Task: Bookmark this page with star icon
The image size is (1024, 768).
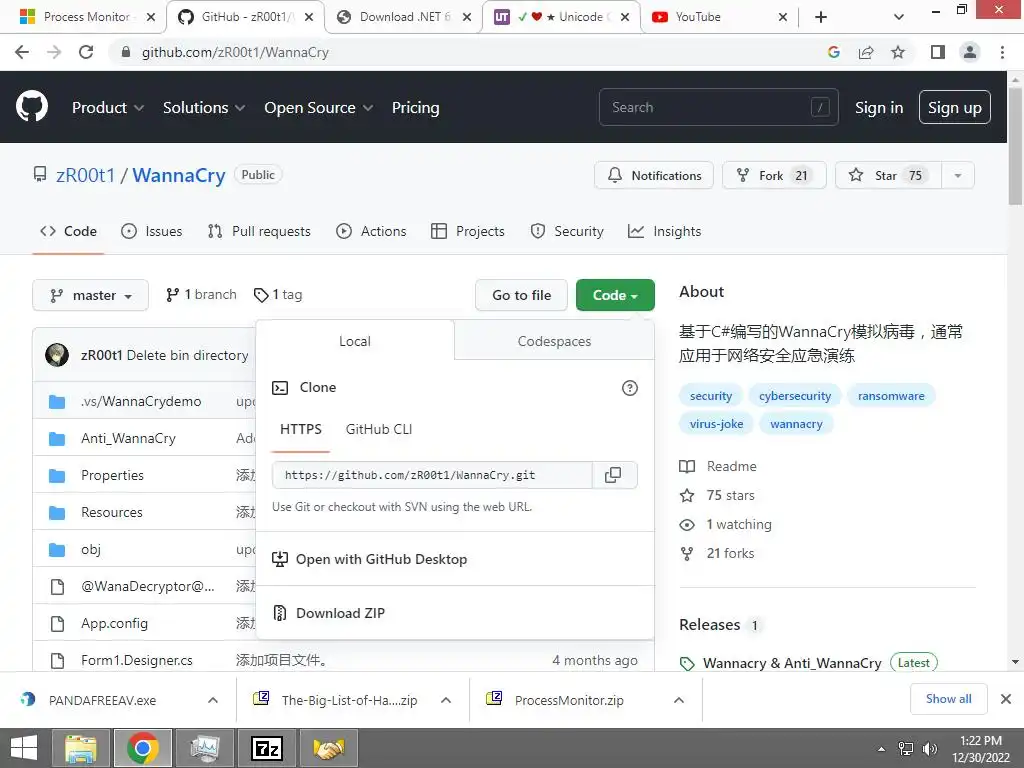Action: pyautogui.click(x=899, y=52)
